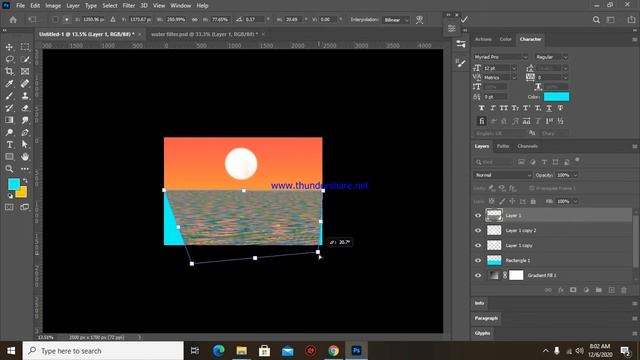Switch to the Paths tab
Image resolution: width=640 pixels, height=360 pixels.
tap(503, 146)
